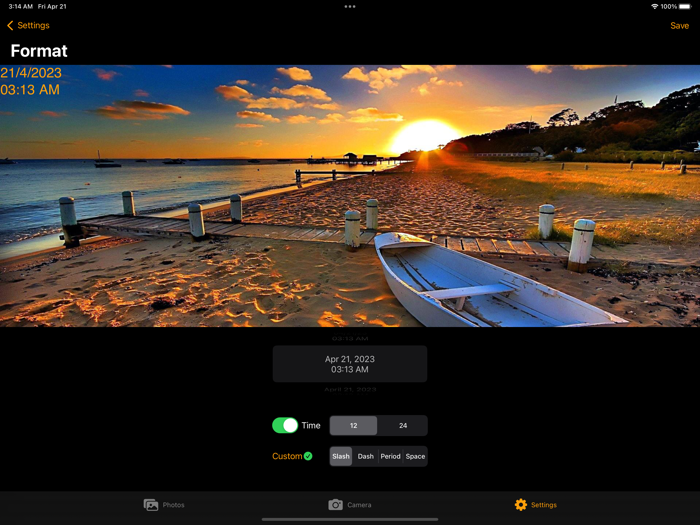Click the Format page title
This screenshot has height=525, width=700.
tap(39, 51)
